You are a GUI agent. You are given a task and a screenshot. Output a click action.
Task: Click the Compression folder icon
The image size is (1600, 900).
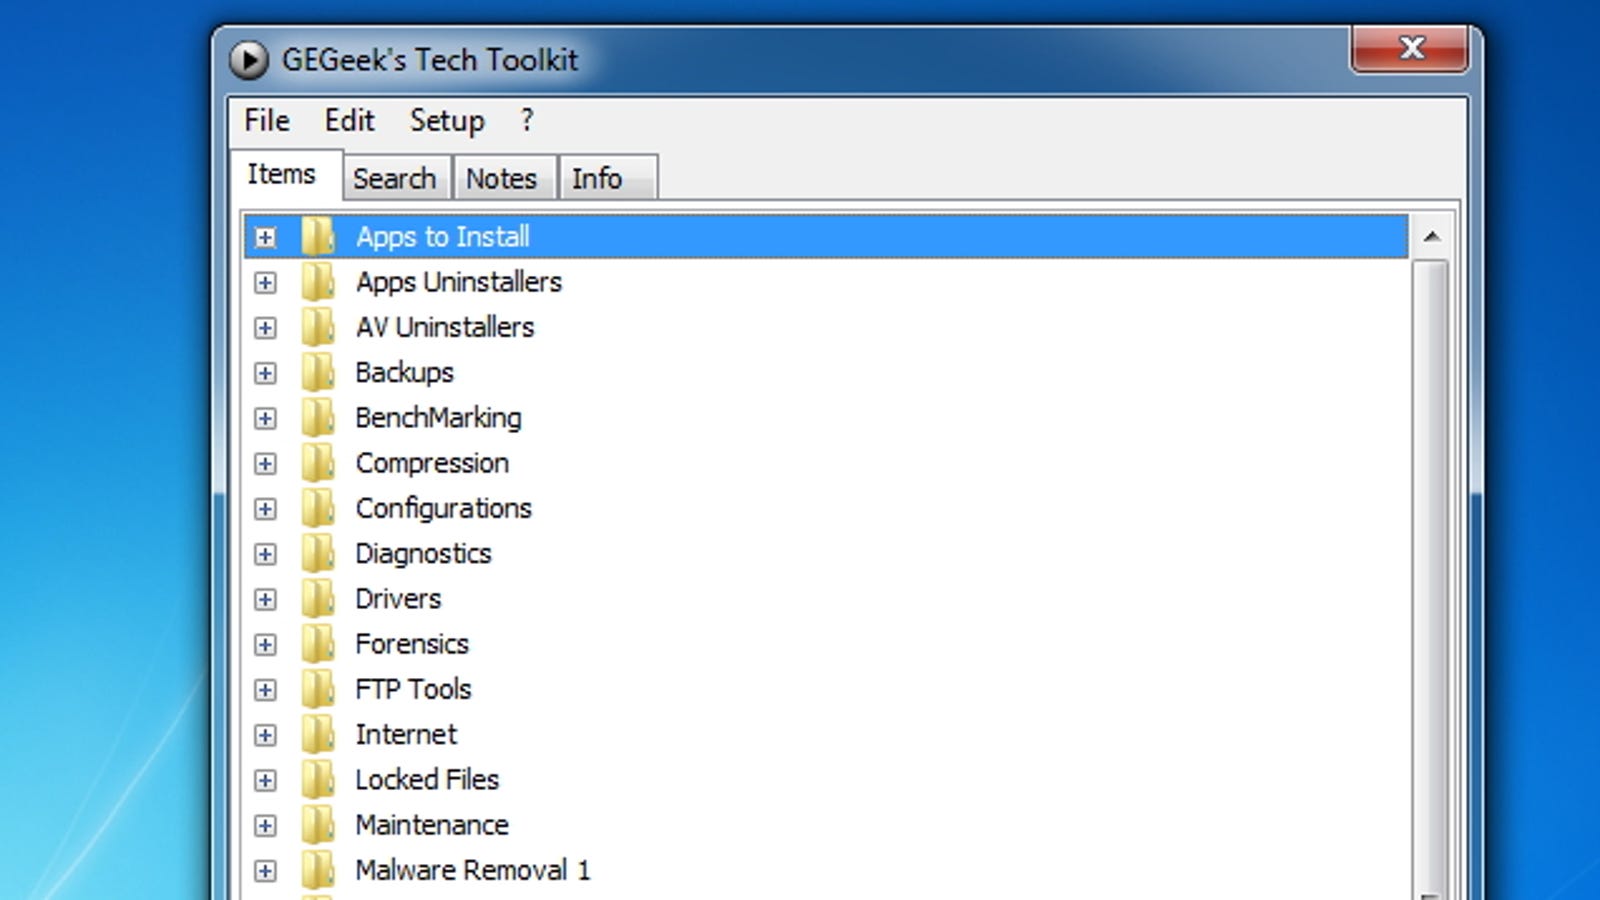[x=318, y=463]
